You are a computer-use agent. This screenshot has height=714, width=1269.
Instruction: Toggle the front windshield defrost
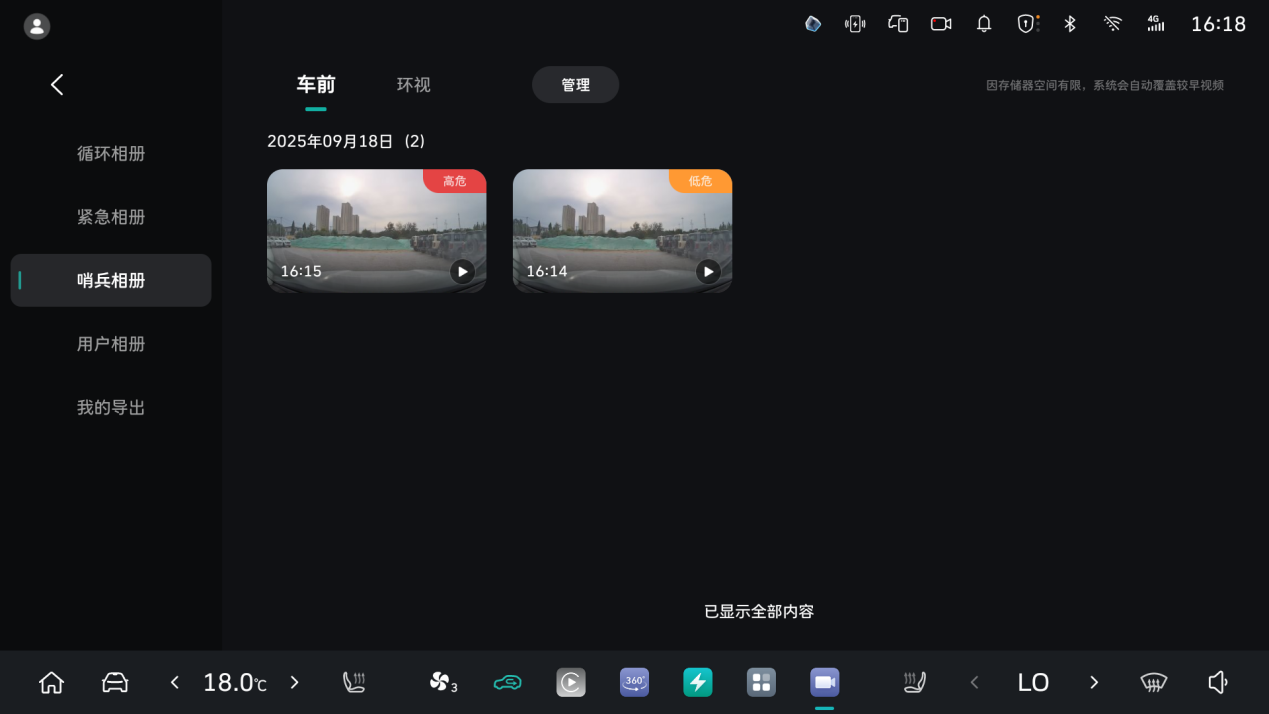coord(1153,682)
